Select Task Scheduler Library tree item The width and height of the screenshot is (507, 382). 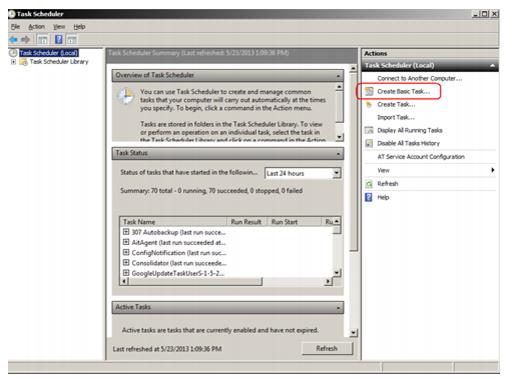(59, 62)
